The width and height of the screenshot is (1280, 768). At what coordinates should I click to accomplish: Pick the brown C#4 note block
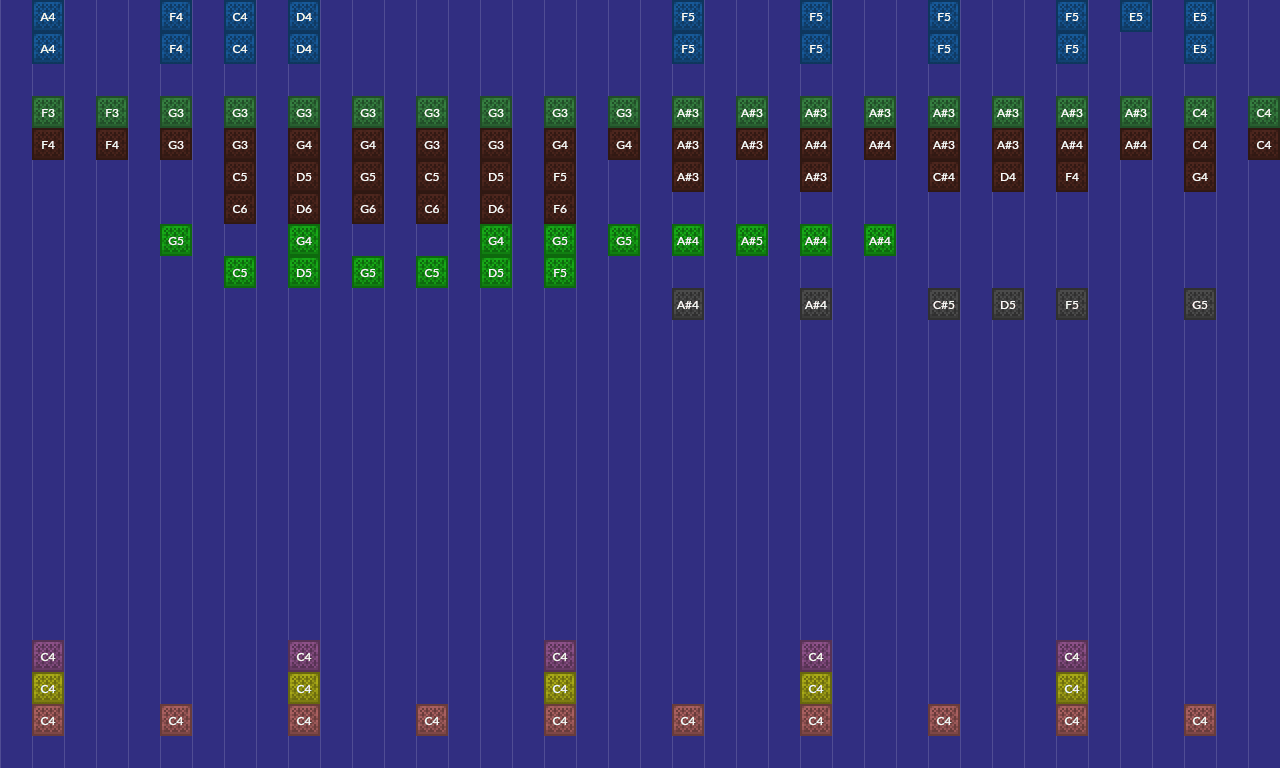pos(944,176)
